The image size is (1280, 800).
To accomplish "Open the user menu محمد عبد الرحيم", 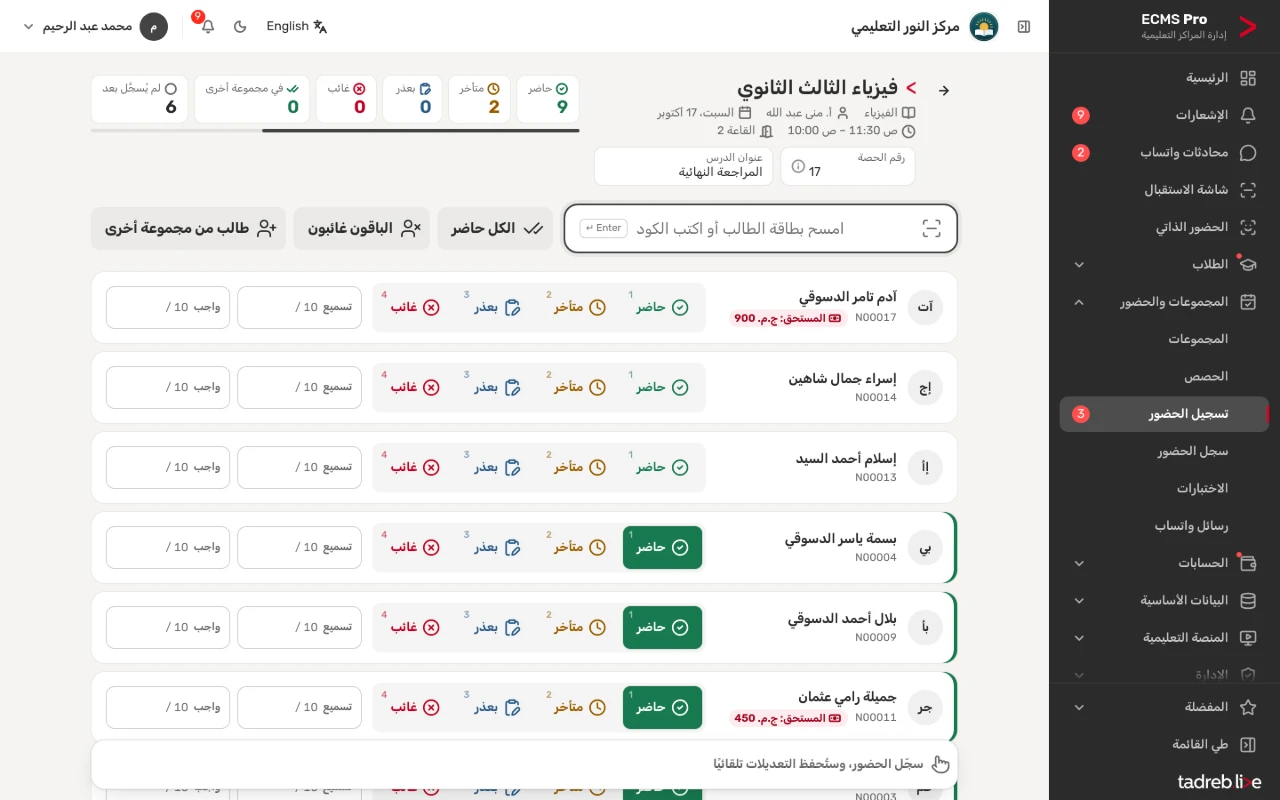I will [x=95, y=27].
